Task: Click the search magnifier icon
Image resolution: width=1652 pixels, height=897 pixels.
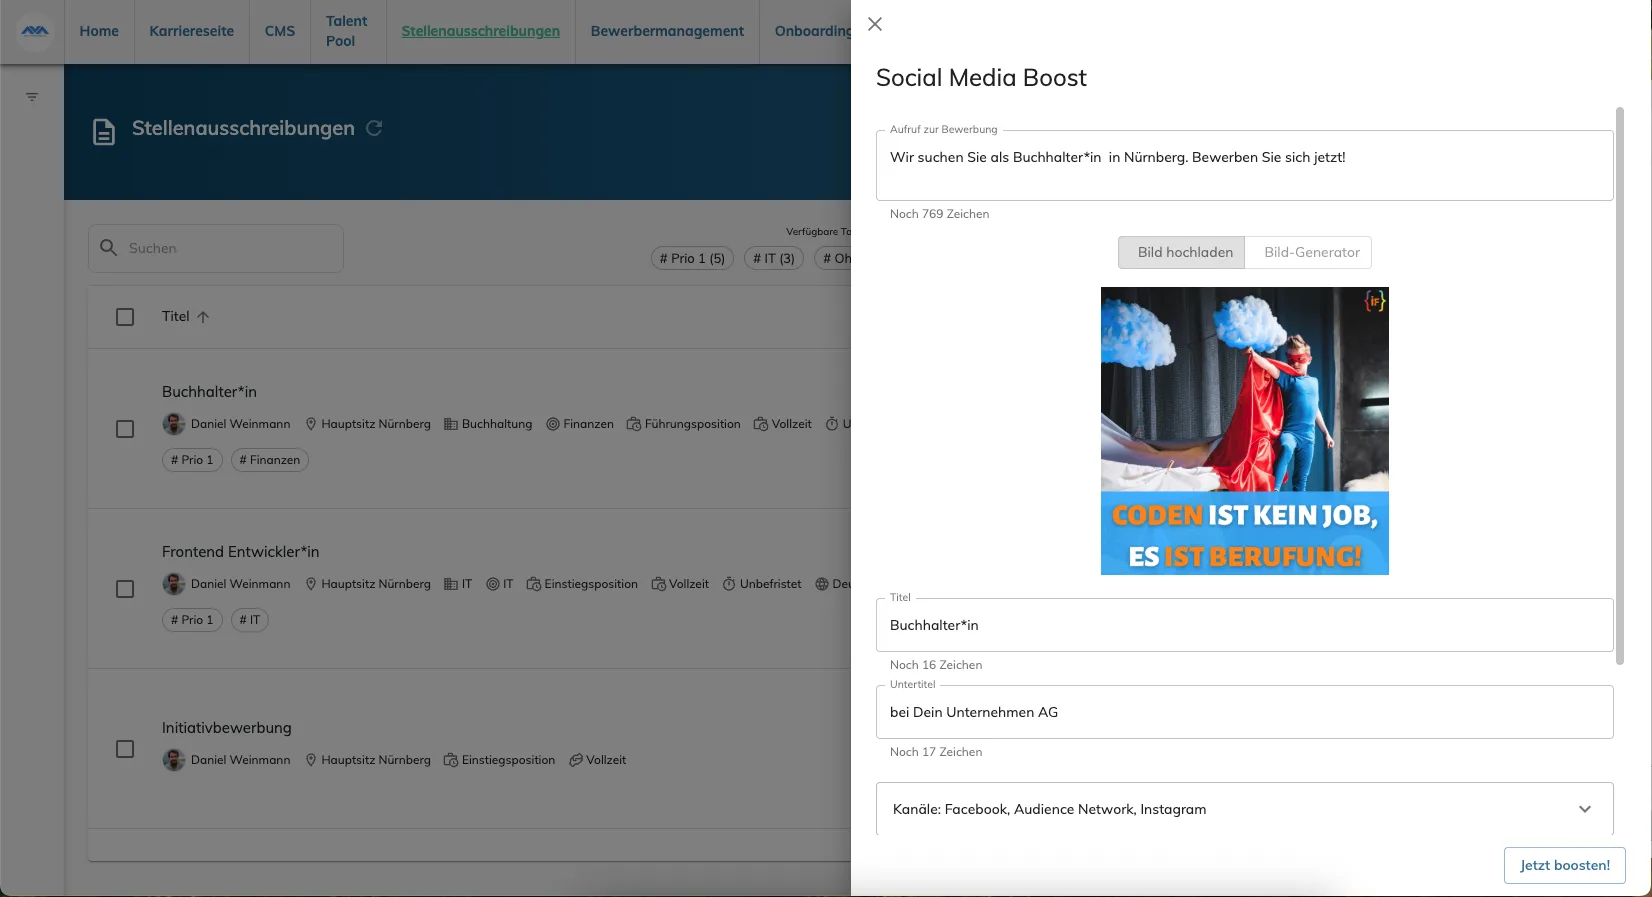Action: click(109, 247)
